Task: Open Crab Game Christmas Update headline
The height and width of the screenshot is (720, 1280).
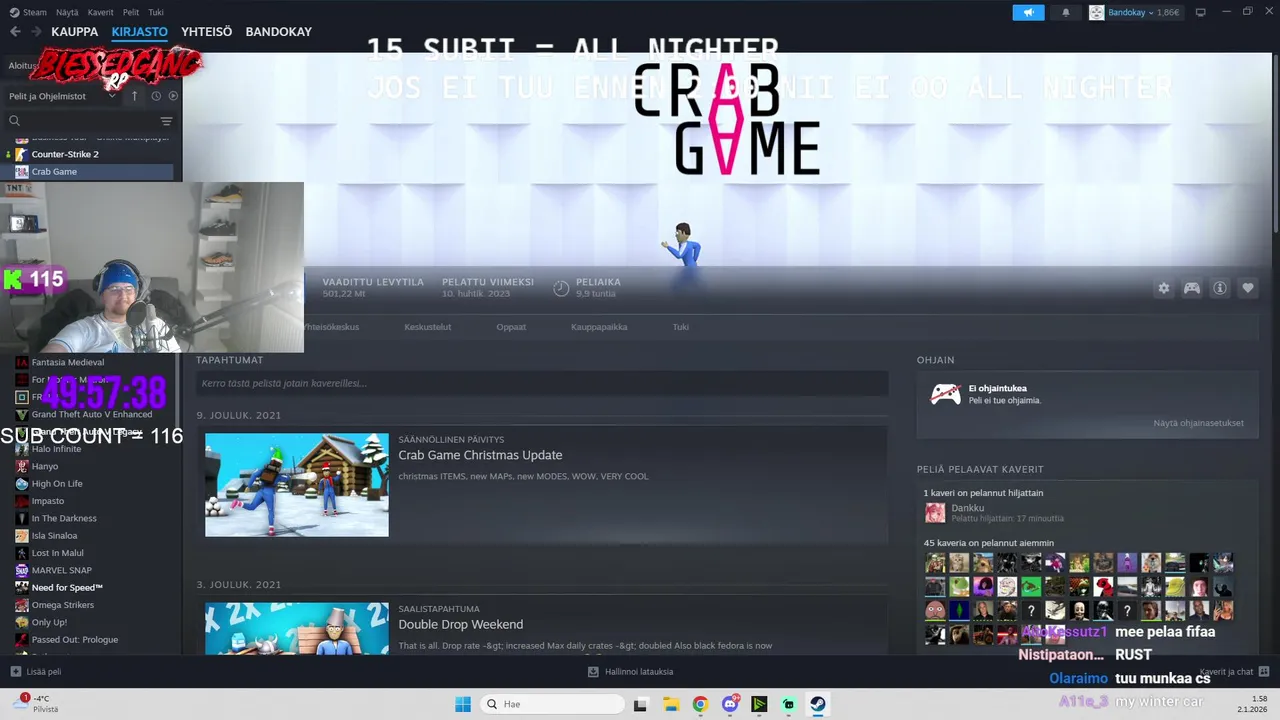Action: coord(480,455)
